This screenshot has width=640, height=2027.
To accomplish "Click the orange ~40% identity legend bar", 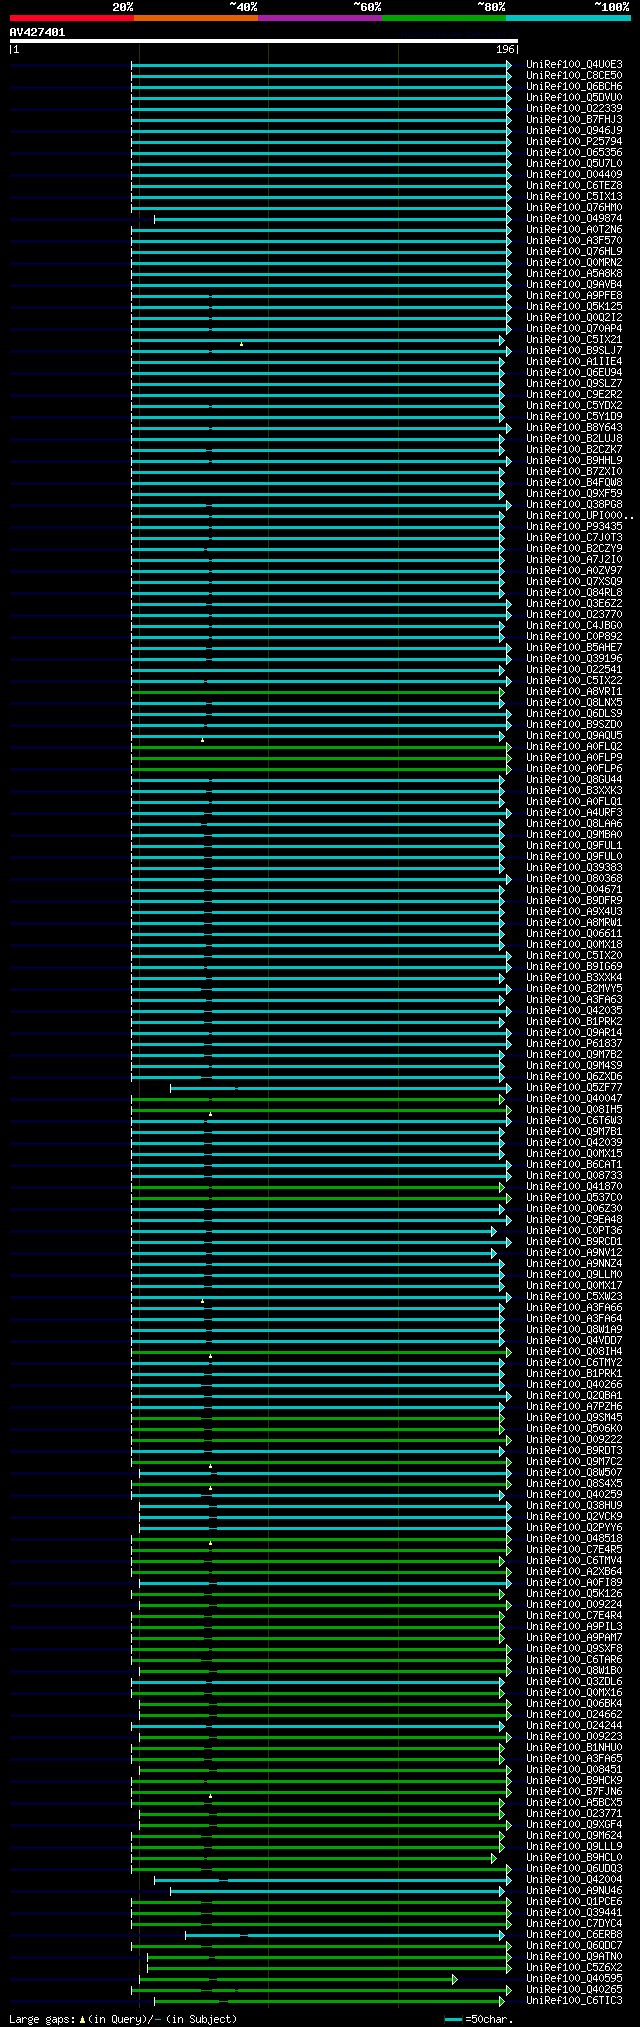I will [x=196, y=18].
